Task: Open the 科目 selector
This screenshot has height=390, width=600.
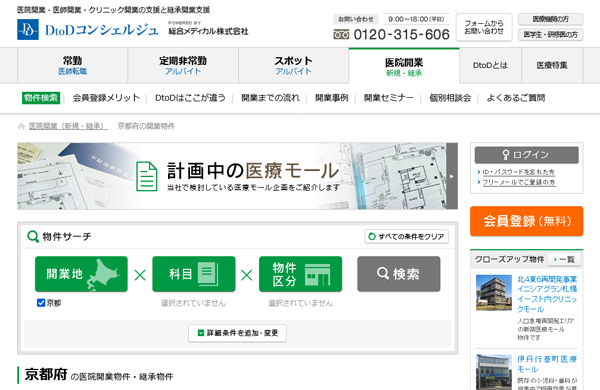Action: click(194, 274)
